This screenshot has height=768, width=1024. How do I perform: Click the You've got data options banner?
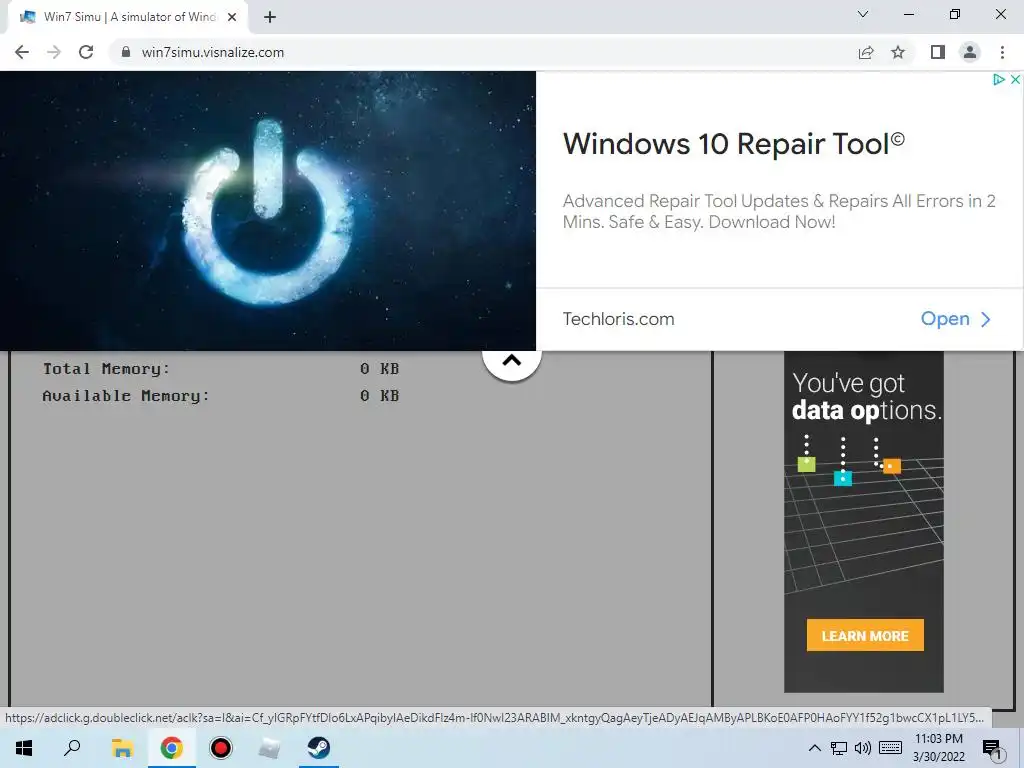tap(864, 521)
